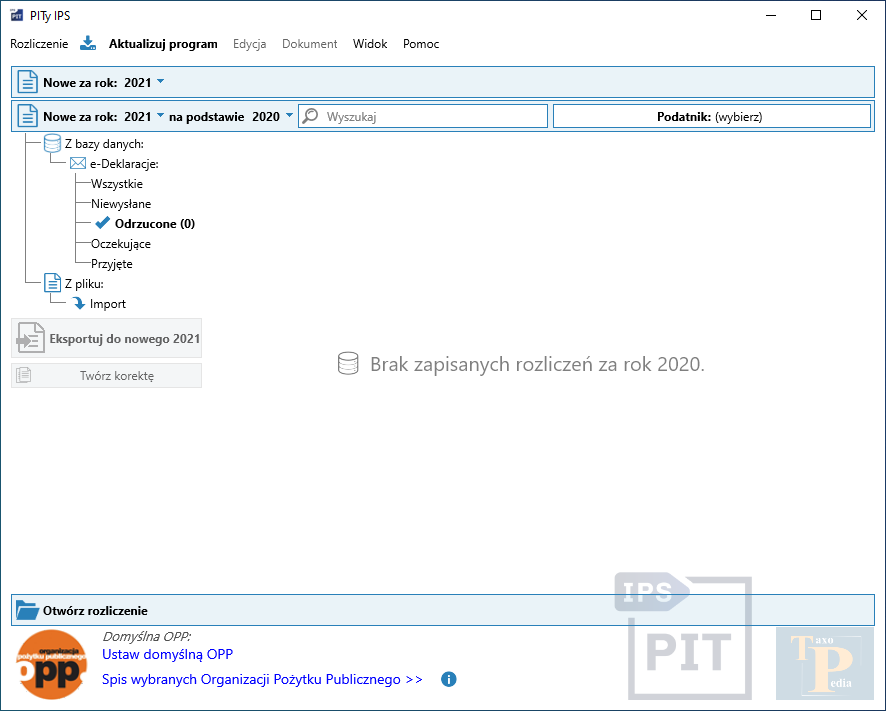
Task: Click the download update icon in menu bar
Action: (88, 43)
